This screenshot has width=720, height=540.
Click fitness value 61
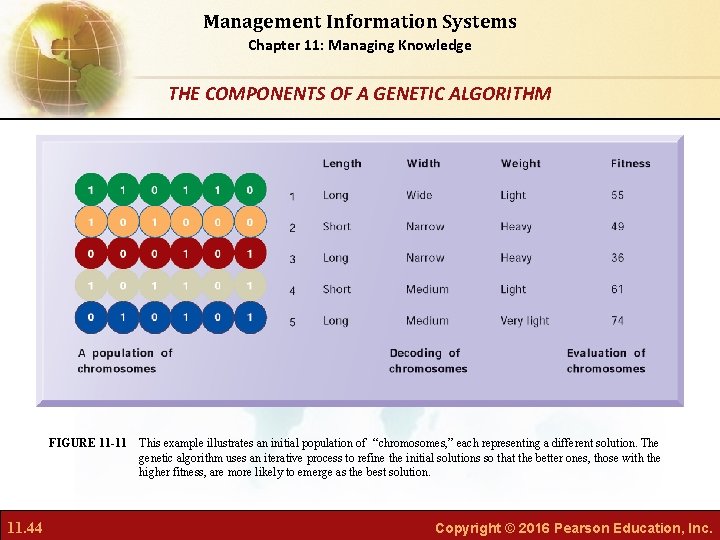617,289
